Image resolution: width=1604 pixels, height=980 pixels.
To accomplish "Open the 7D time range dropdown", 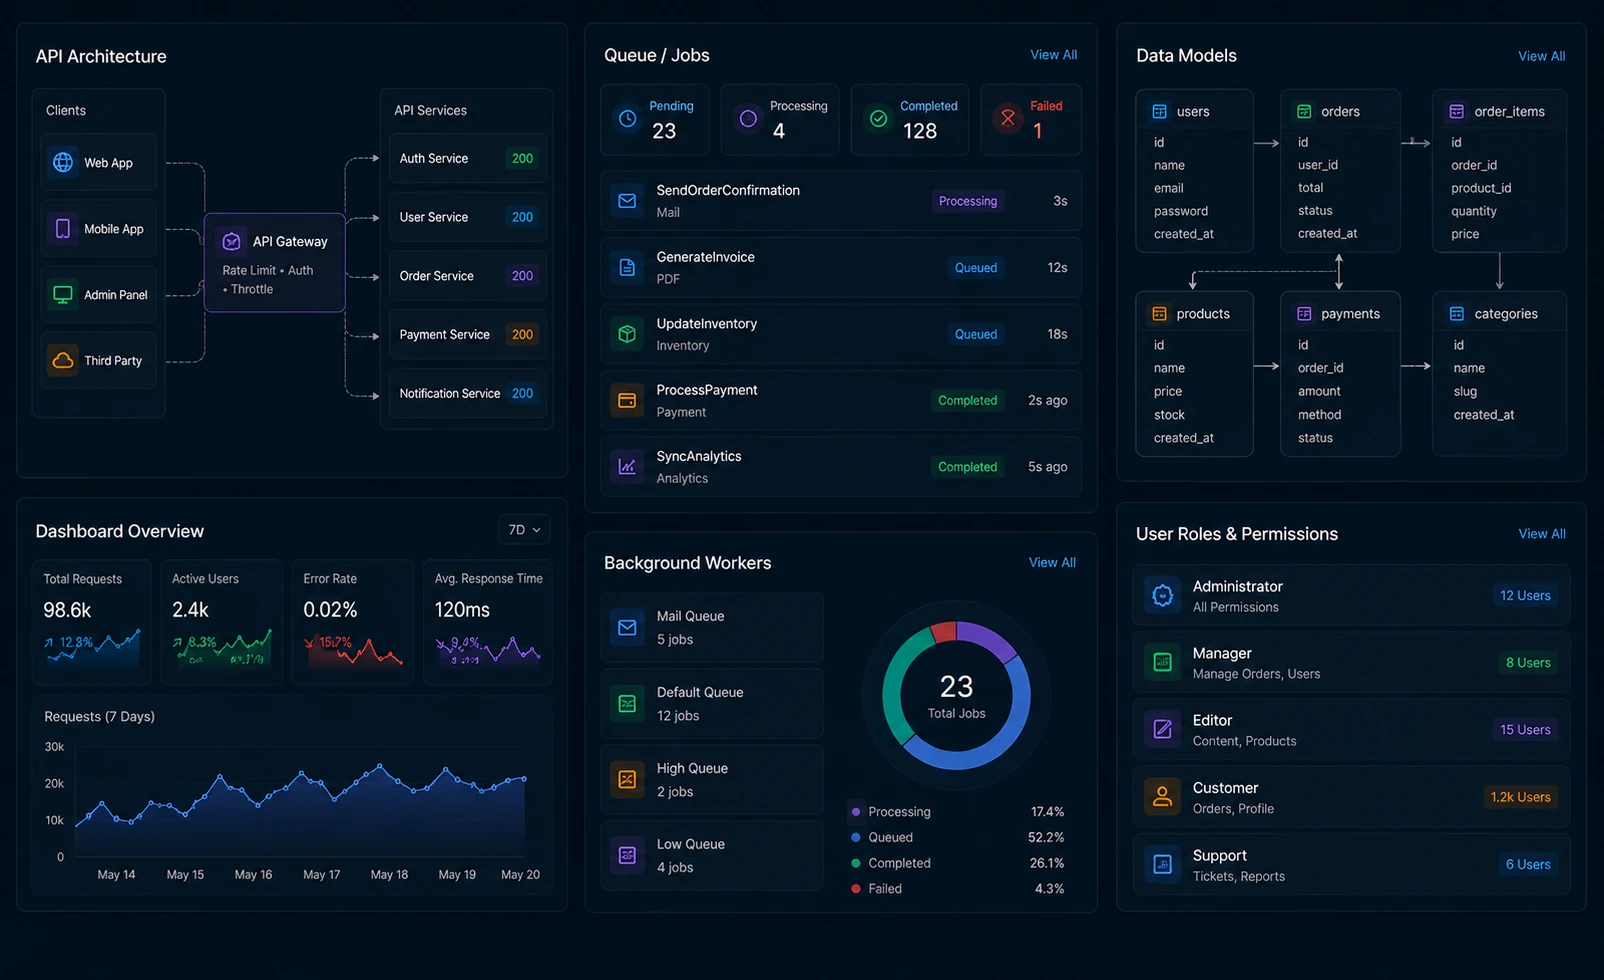I will click(524, 530).
